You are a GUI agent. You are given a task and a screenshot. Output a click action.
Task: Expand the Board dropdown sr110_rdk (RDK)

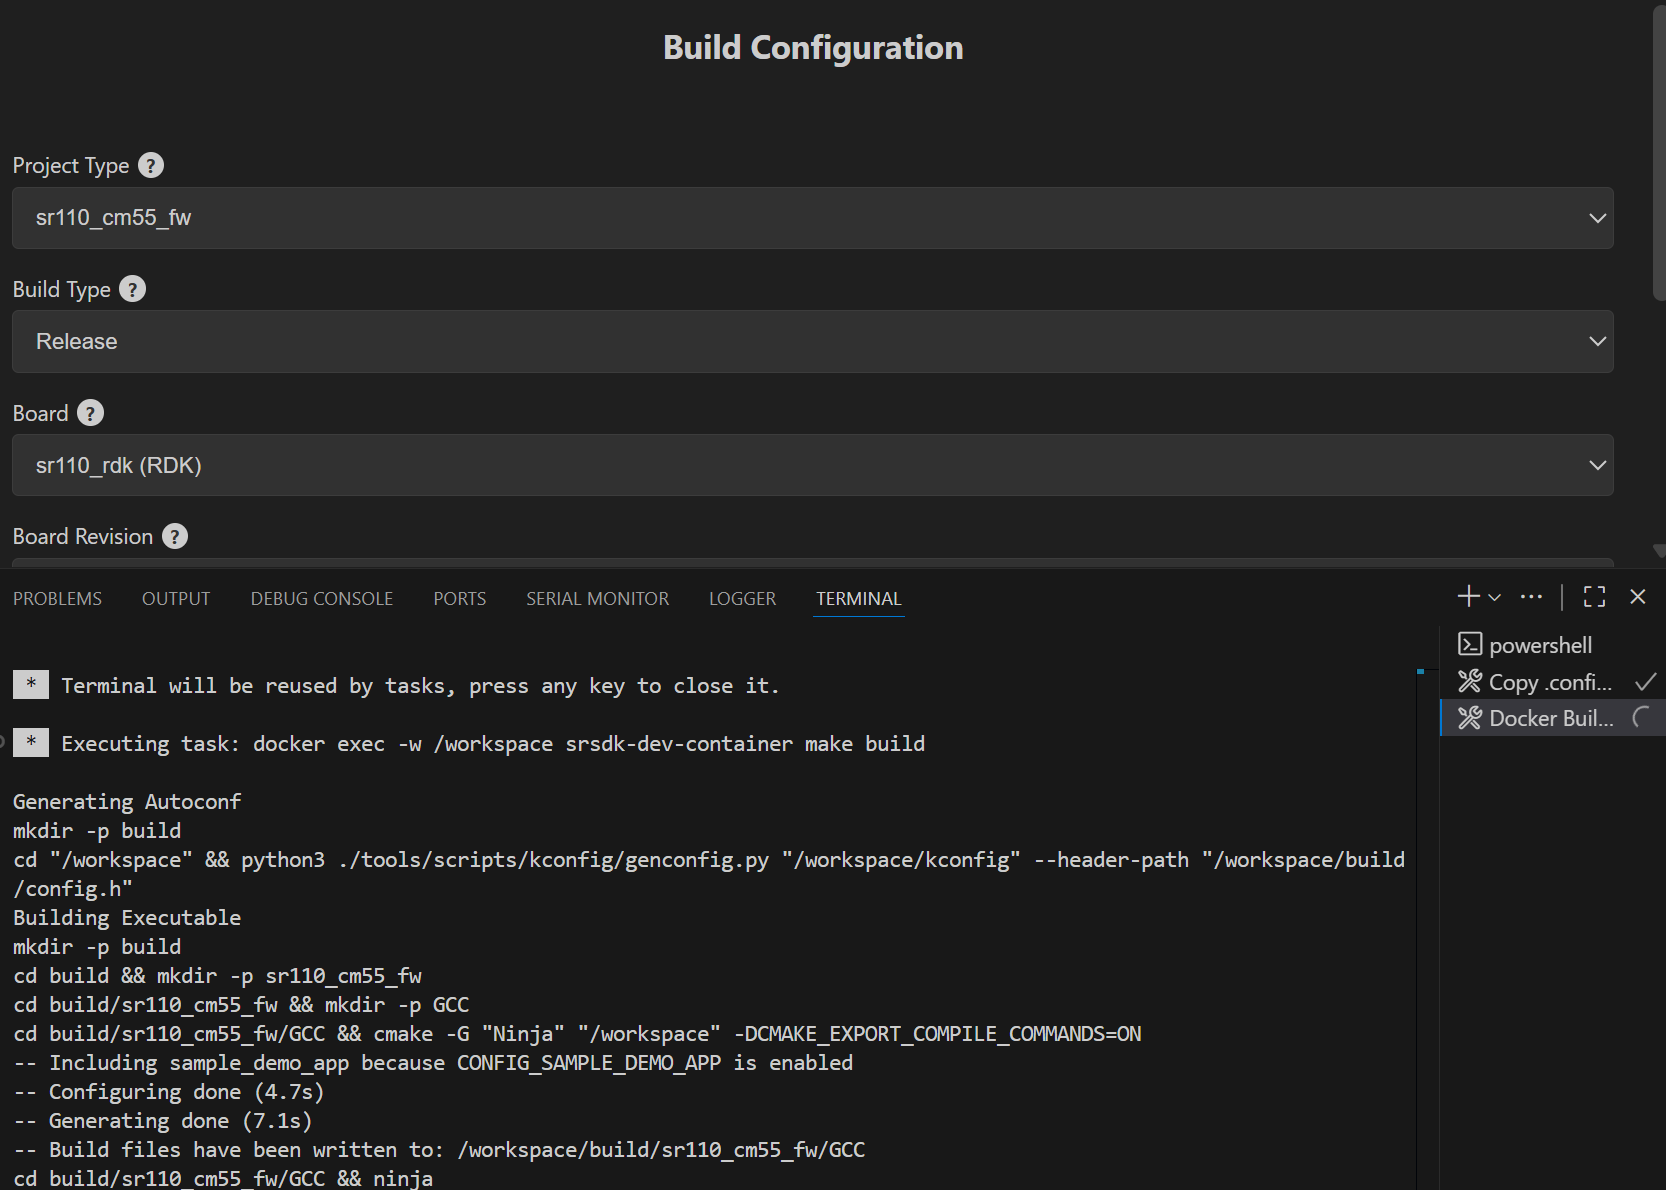pos(812,466)
